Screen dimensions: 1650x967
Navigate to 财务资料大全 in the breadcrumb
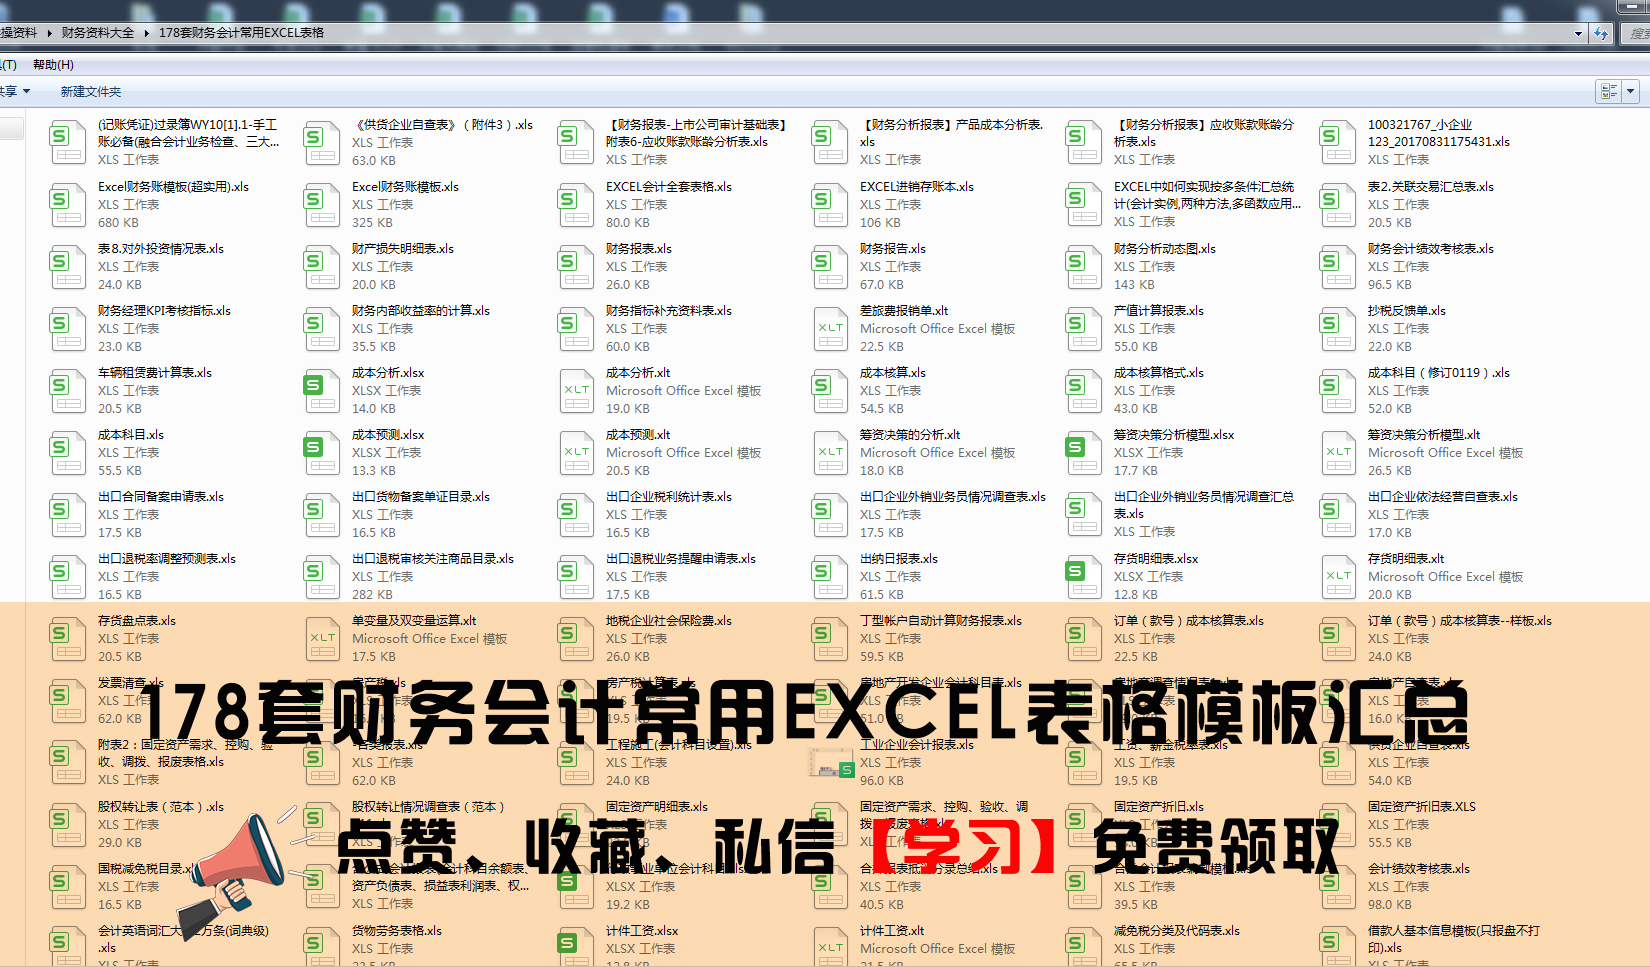[97, 33]
